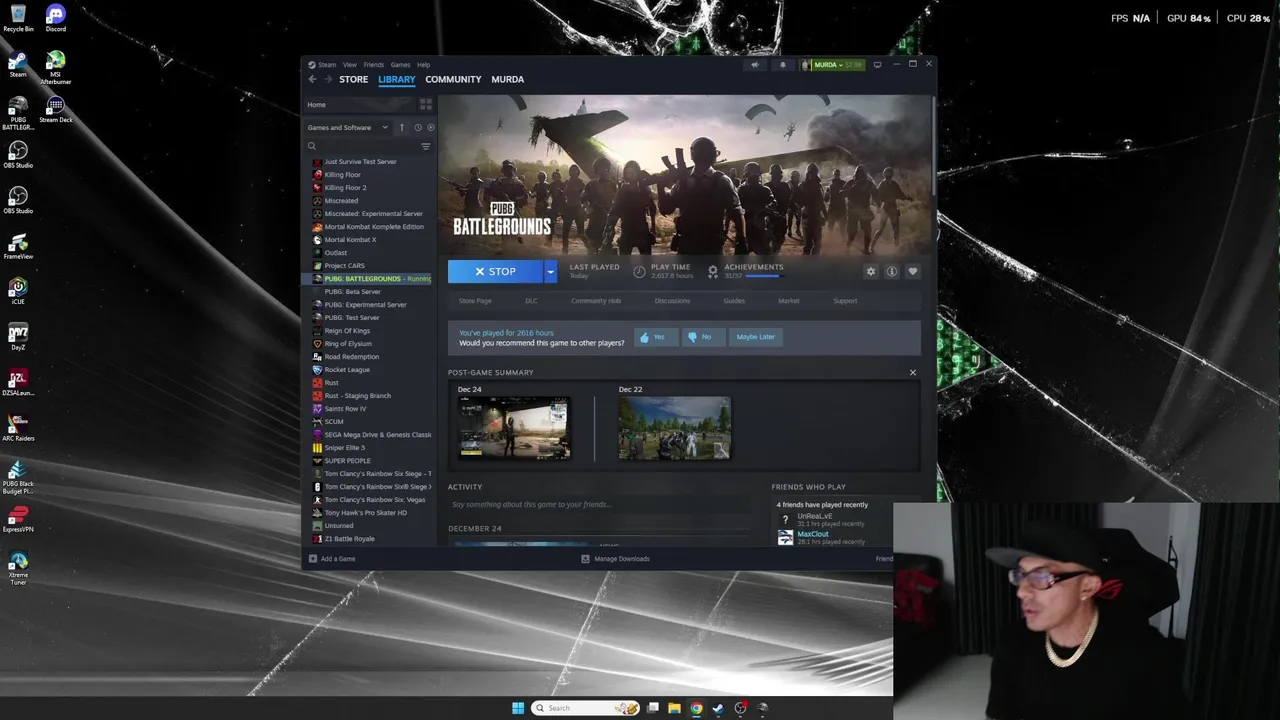Open the Windows Start menu
This screenshot has height=720, width=1280.
coord(518,708)
